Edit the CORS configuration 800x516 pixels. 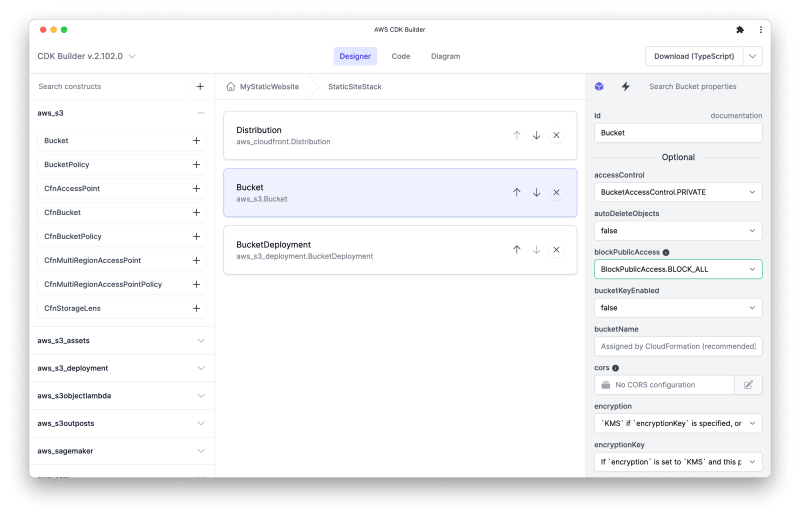(748, 385)
